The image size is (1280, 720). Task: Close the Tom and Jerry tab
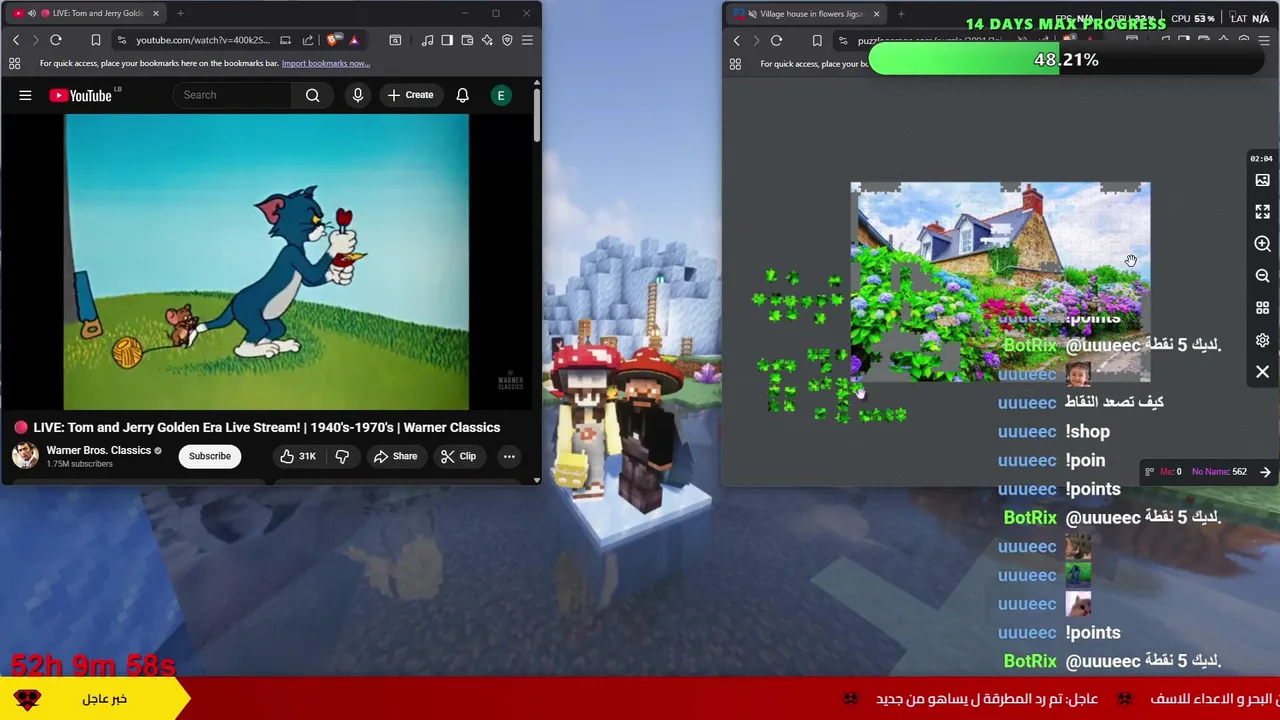(x=156, y=13)
